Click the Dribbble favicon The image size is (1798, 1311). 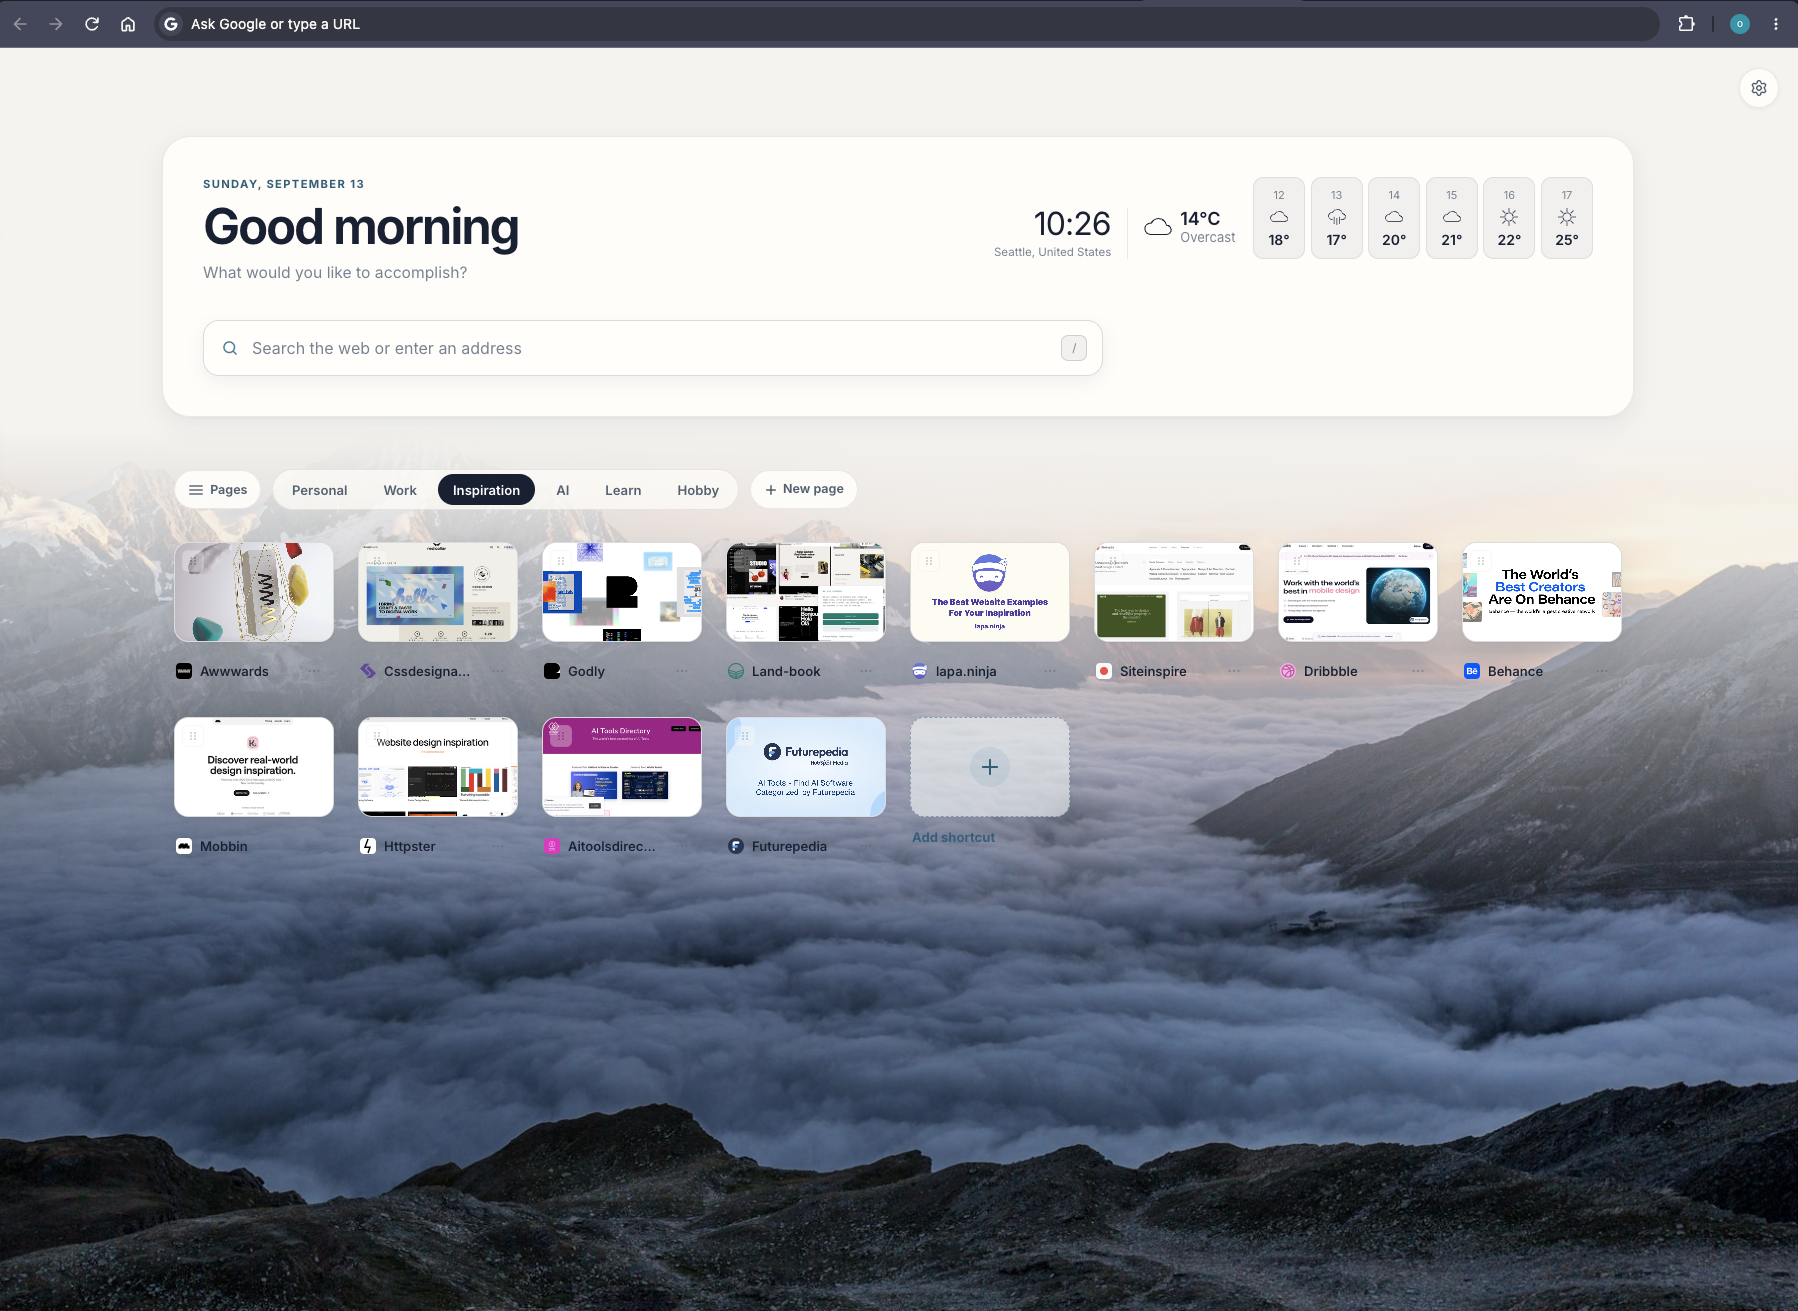[x=1288, y=671]
